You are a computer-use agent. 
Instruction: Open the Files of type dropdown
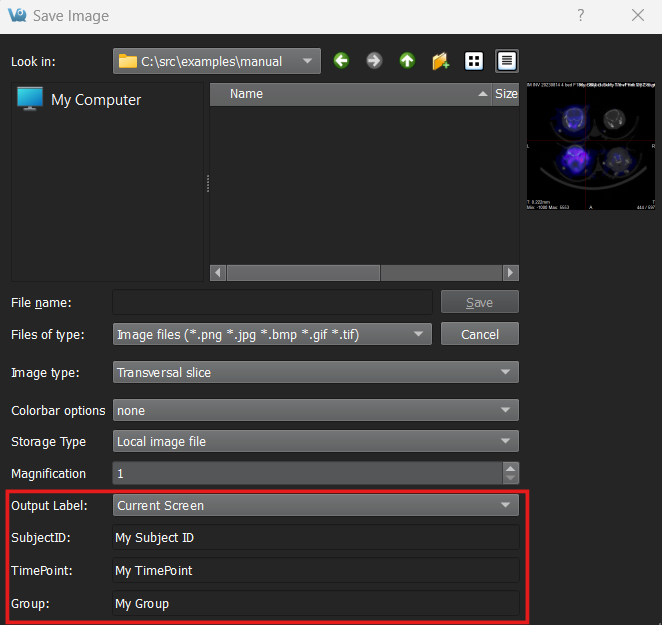272,335
